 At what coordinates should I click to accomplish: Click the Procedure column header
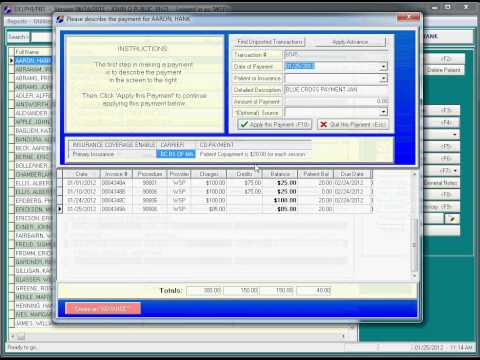(x=150, y=174)
